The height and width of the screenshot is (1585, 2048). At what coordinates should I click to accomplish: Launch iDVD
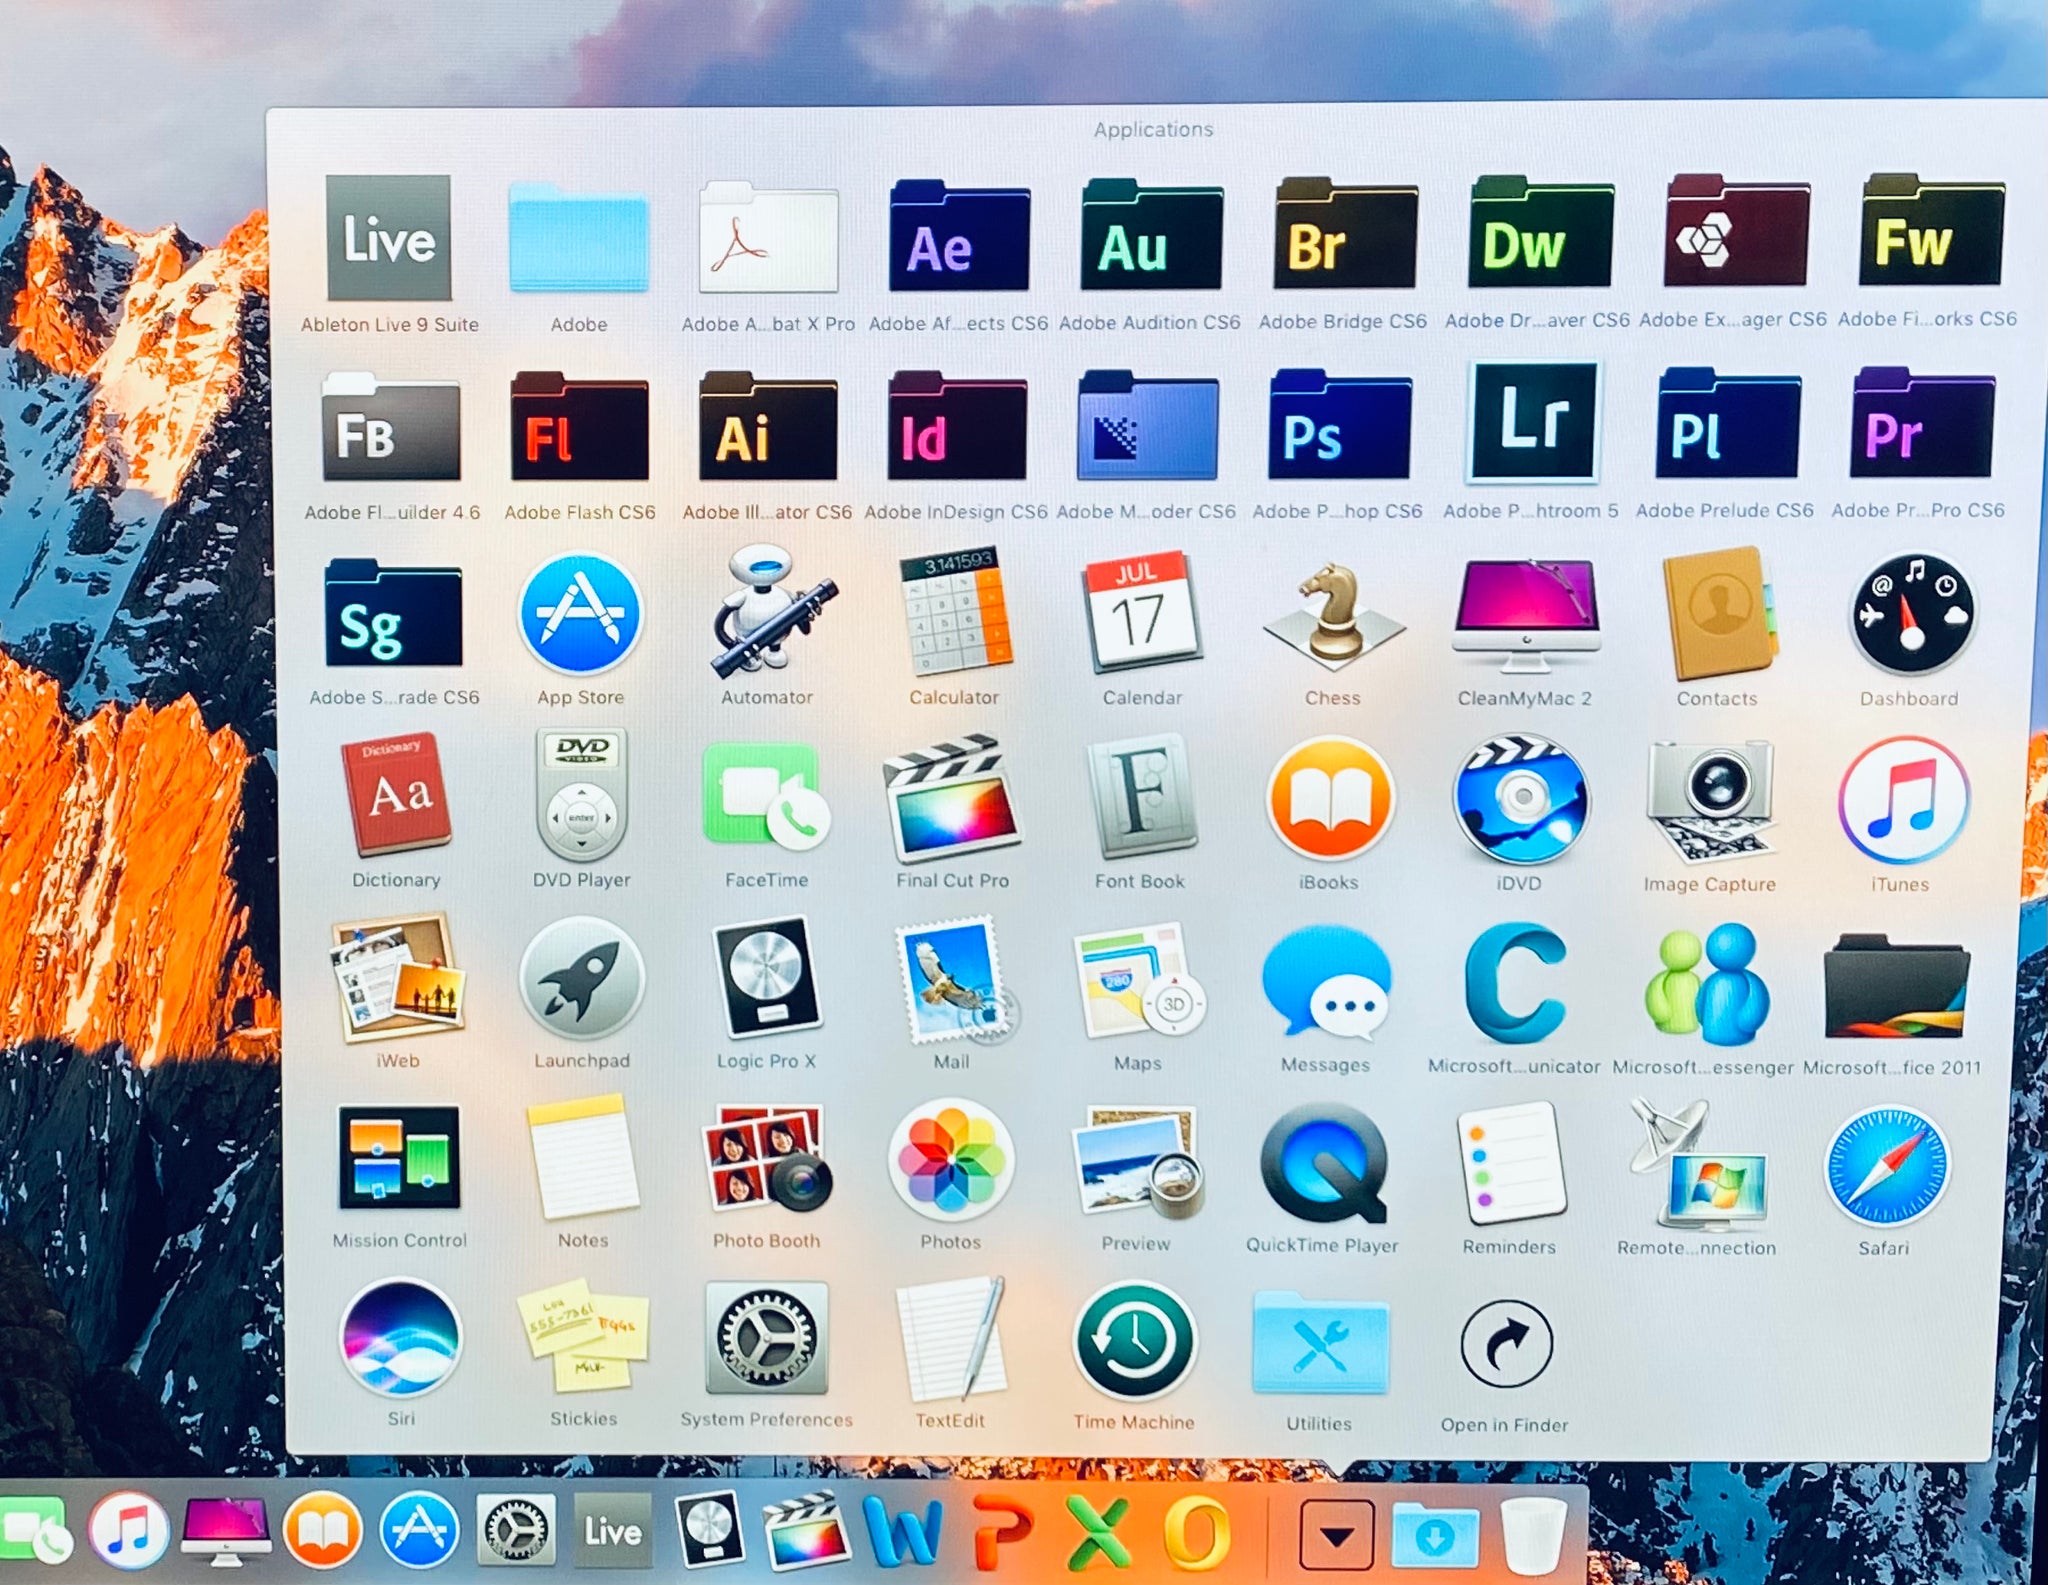[1521, 800]
